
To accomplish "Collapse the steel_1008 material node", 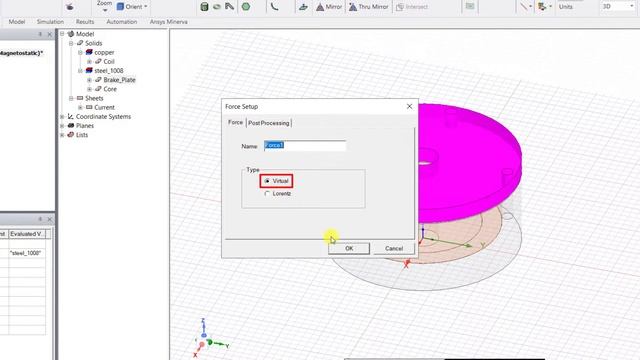I will (80, 71).
